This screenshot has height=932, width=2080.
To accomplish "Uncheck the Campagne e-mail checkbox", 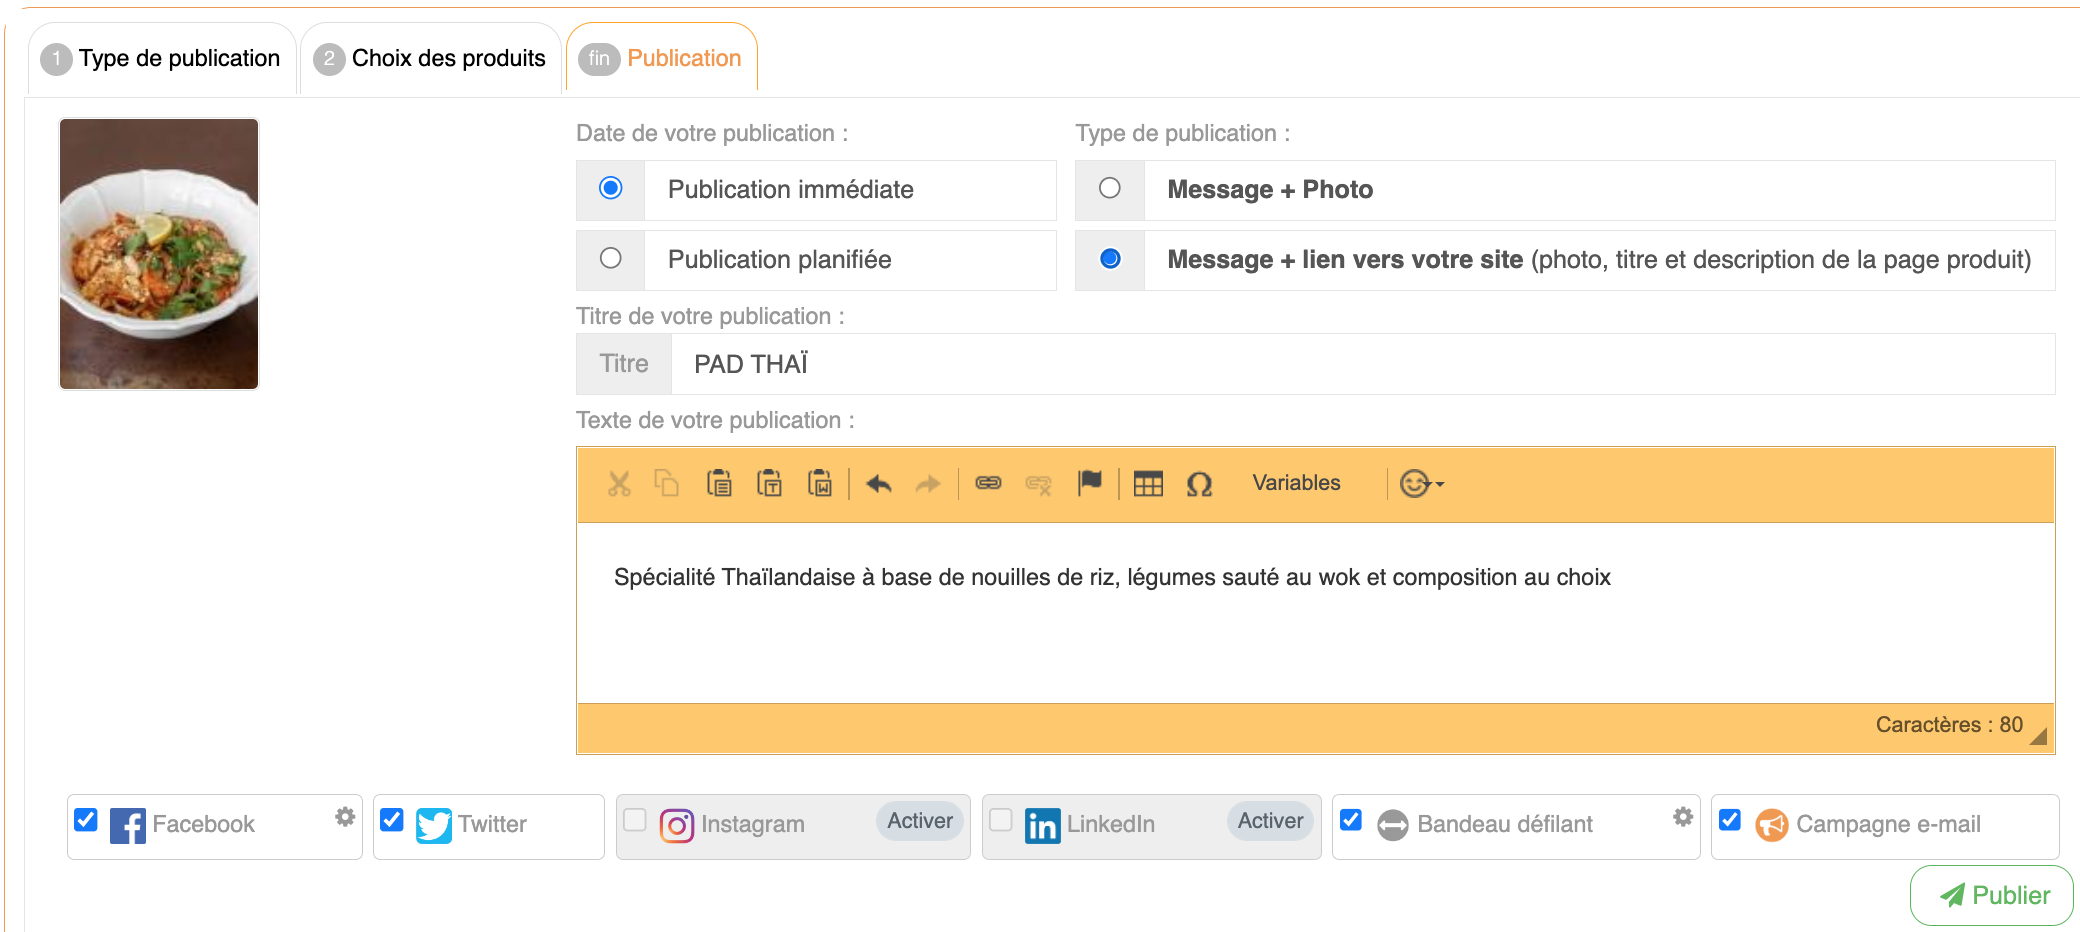I will 1730,820.
